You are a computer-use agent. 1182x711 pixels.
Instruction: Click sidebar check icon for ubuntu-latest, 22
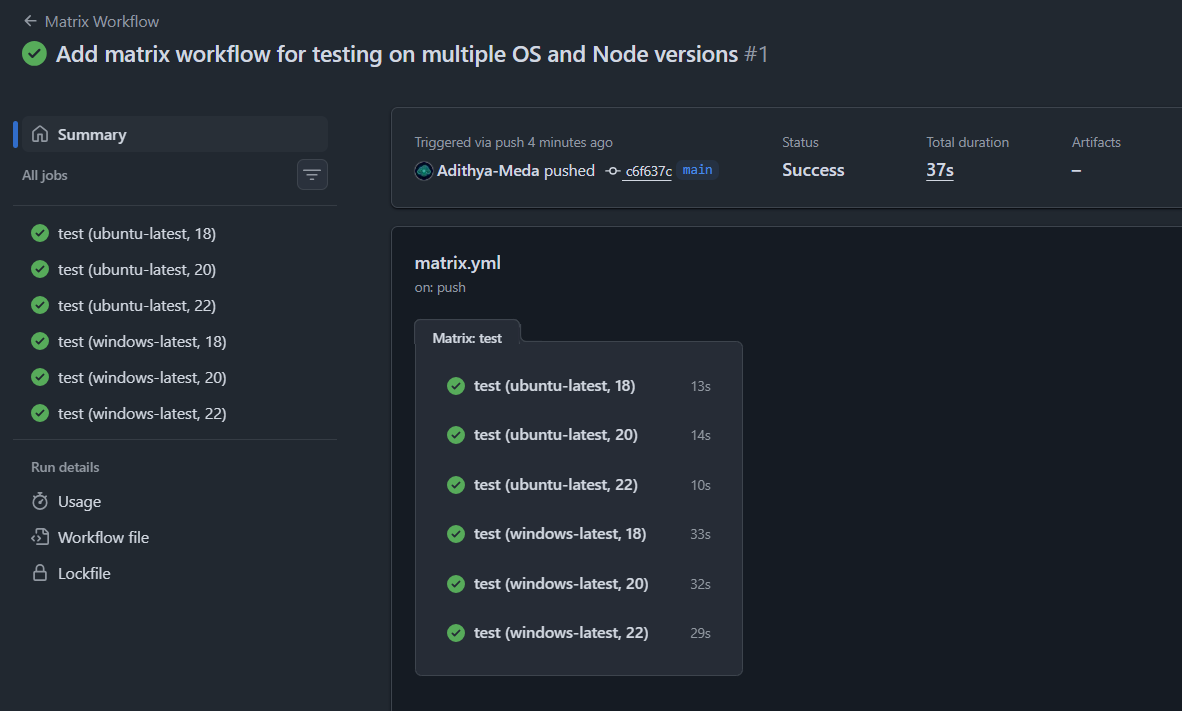[x=40, y=305]
